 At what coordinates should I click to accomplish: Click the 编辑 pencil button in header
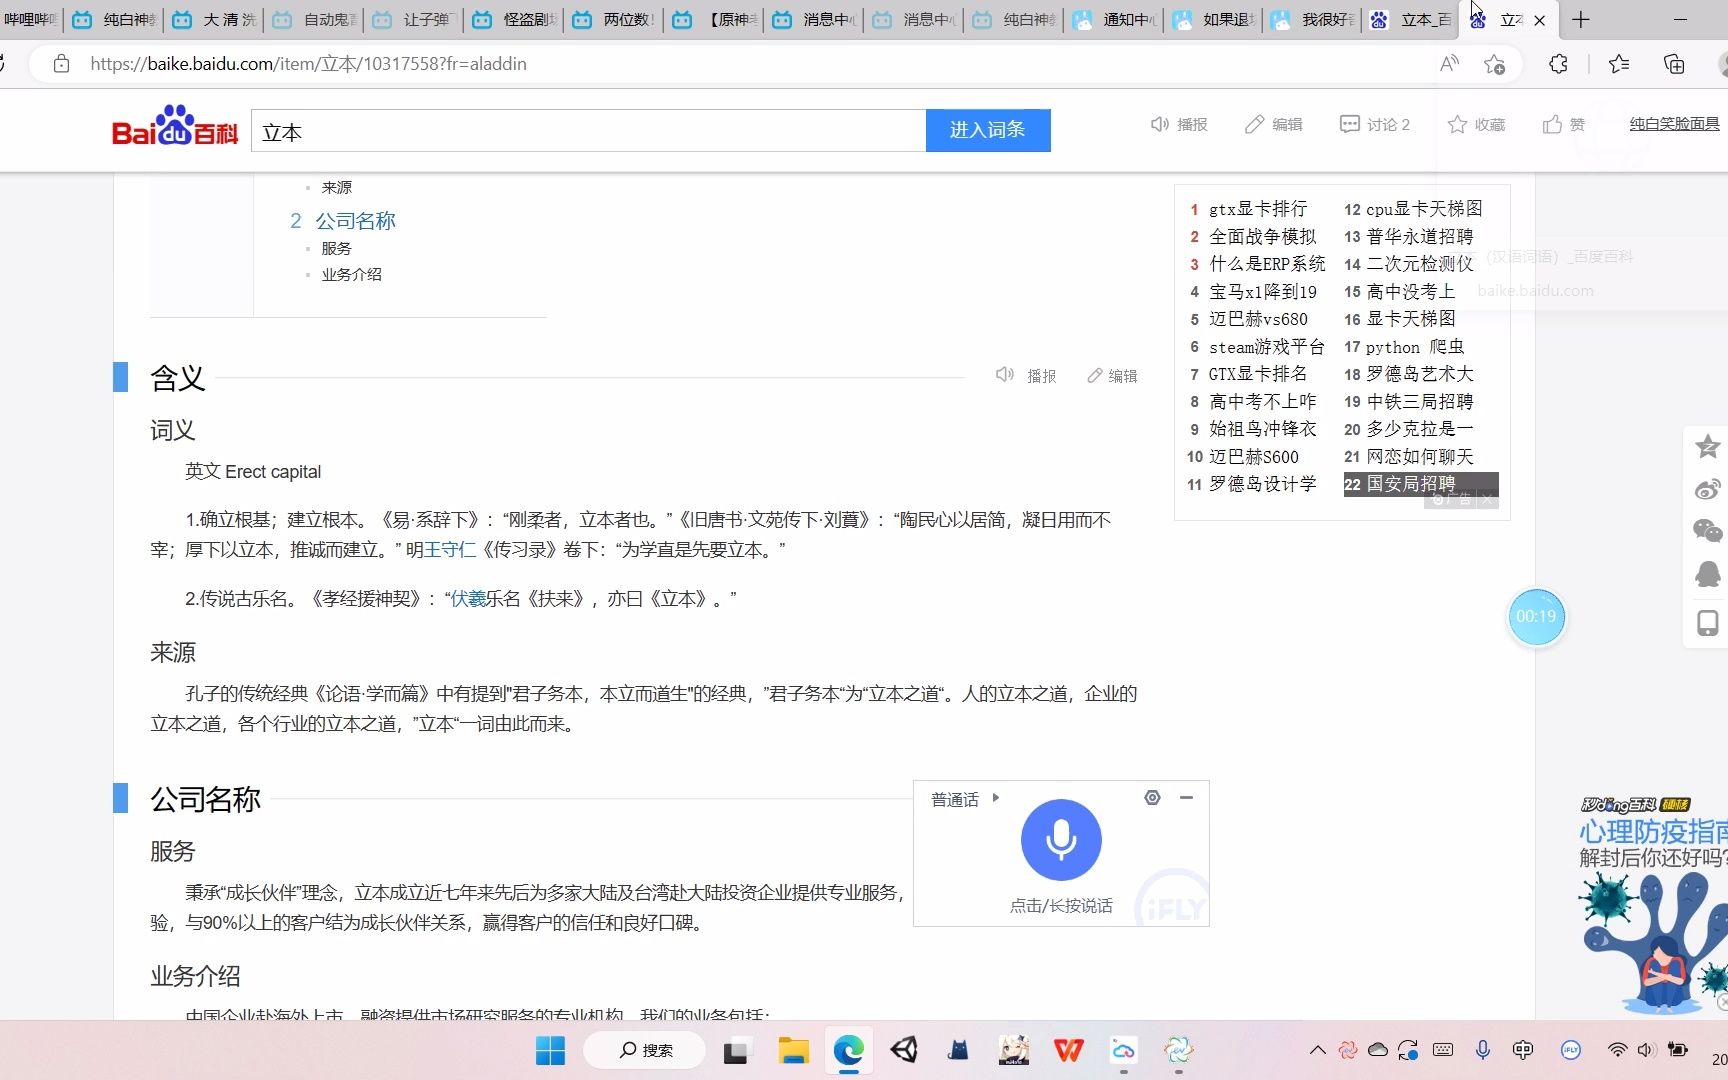[1273, 124]
